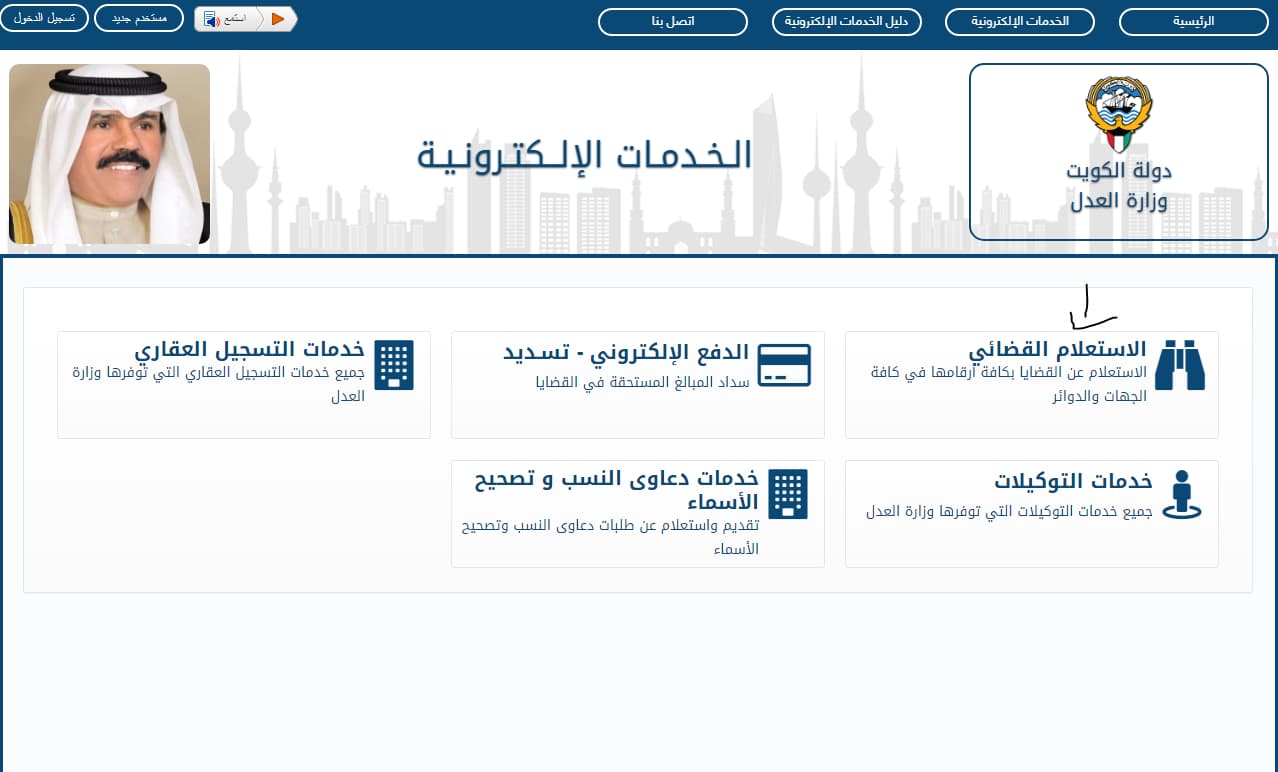Open the خدمات التوكيلات heading

(1073, 481)
